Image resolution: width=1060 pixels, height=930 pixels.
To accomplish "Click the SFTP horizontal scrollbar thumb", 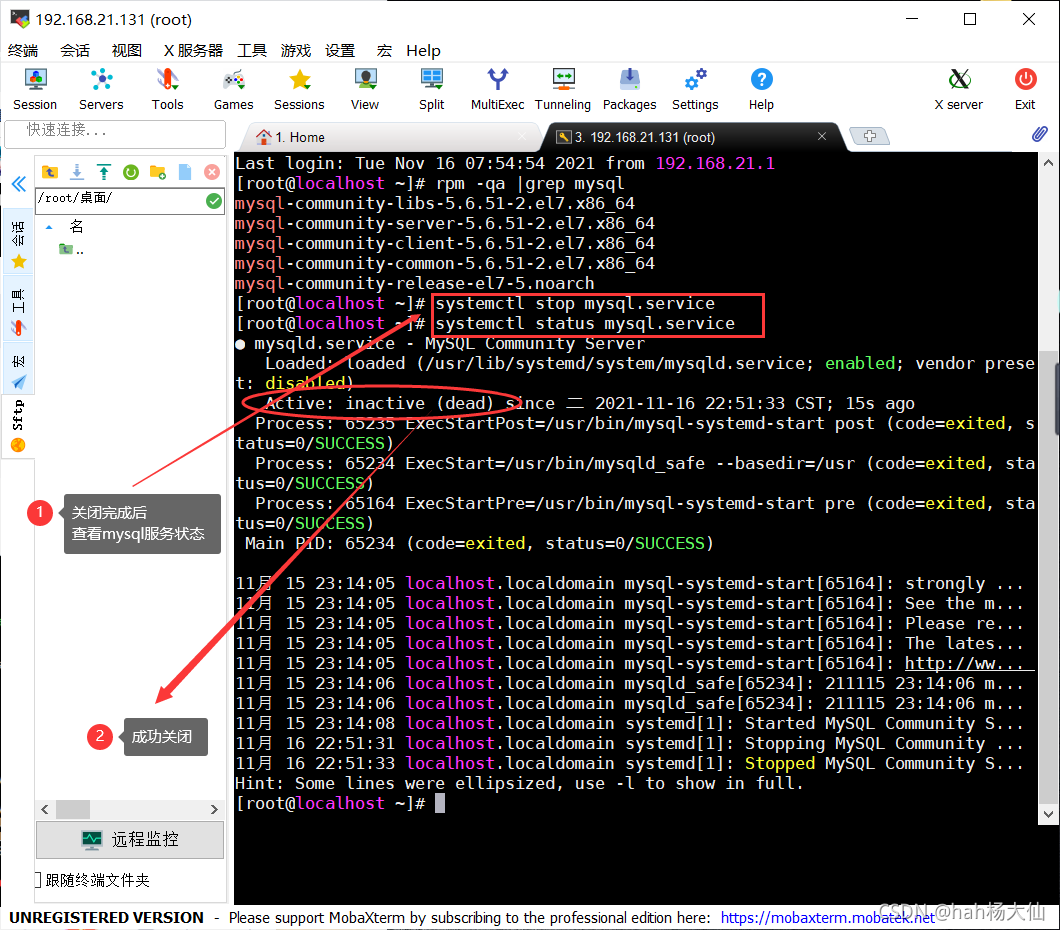I will [x=72, y=809].
